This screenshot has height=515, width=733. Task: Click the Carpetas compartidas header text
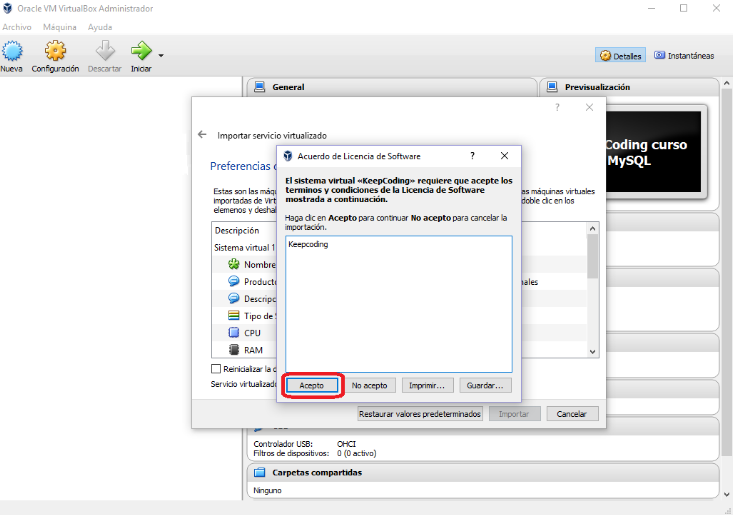[317, 472]
